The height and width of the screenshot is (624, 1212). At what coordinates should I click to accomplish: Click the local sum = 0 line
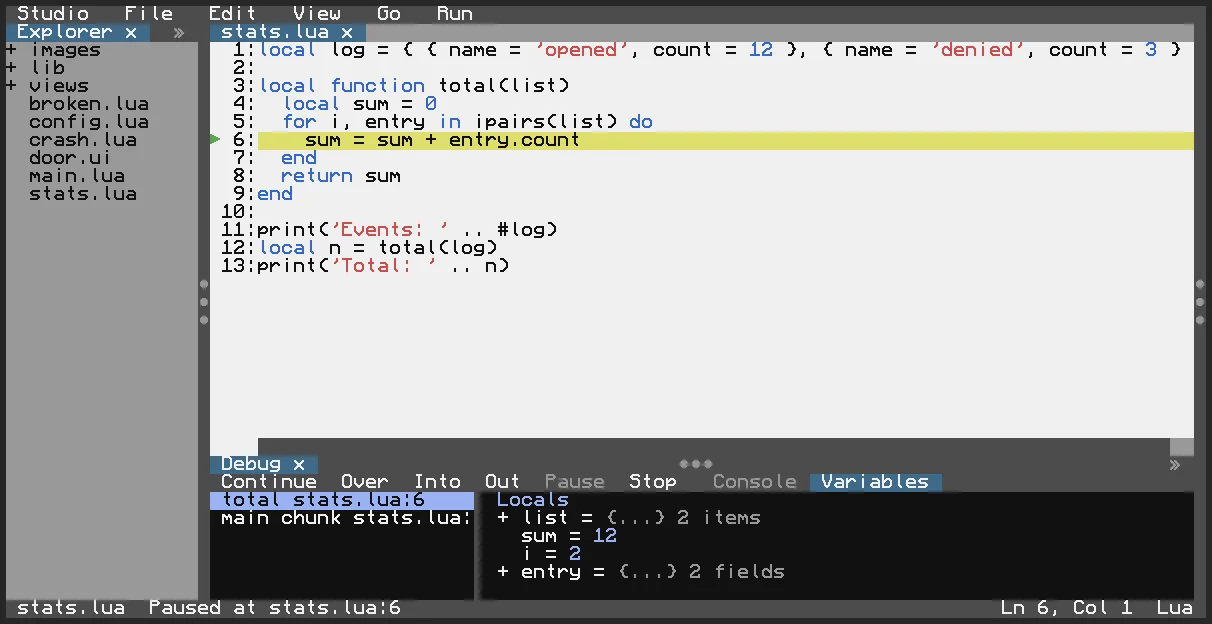(360, 104)
